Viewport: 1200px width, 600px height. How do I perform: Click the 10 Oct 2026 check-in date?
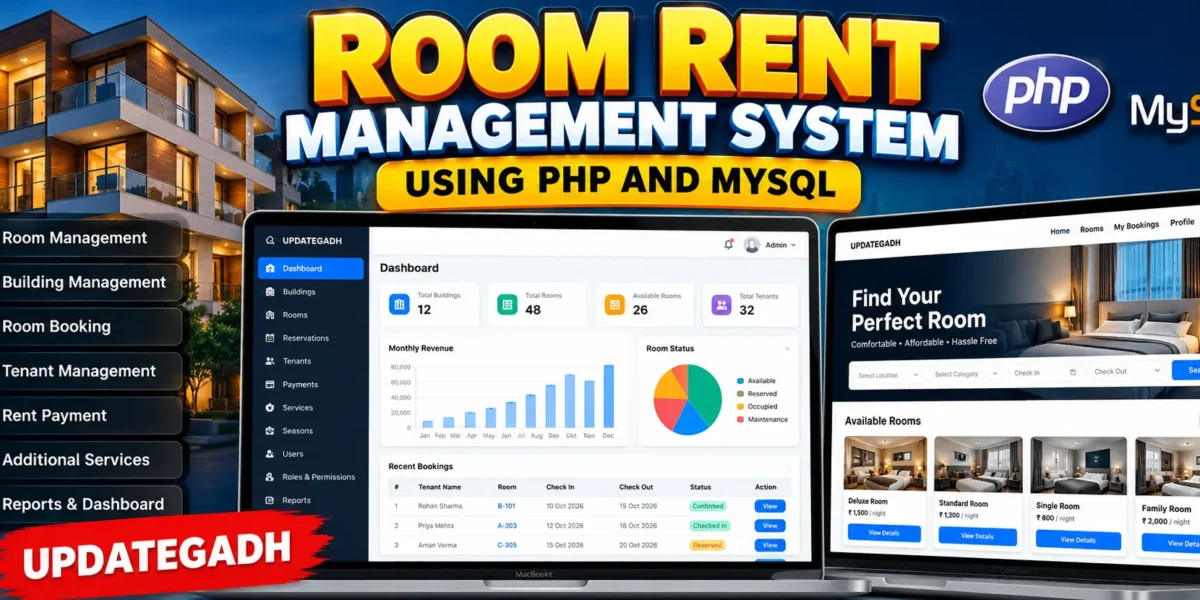(564, 506)
